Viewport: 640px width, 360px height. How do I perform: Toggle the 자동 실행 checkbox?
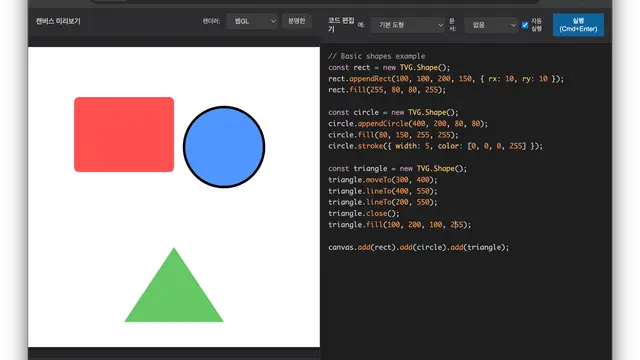tap(525, 25)
